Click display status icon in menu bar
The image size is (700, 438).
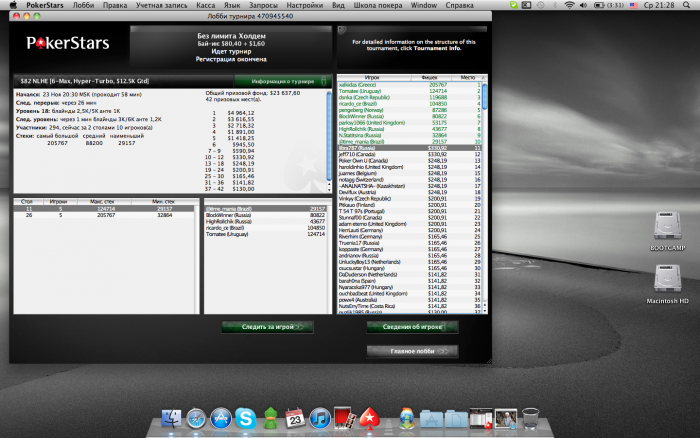(x=527, y=5)
